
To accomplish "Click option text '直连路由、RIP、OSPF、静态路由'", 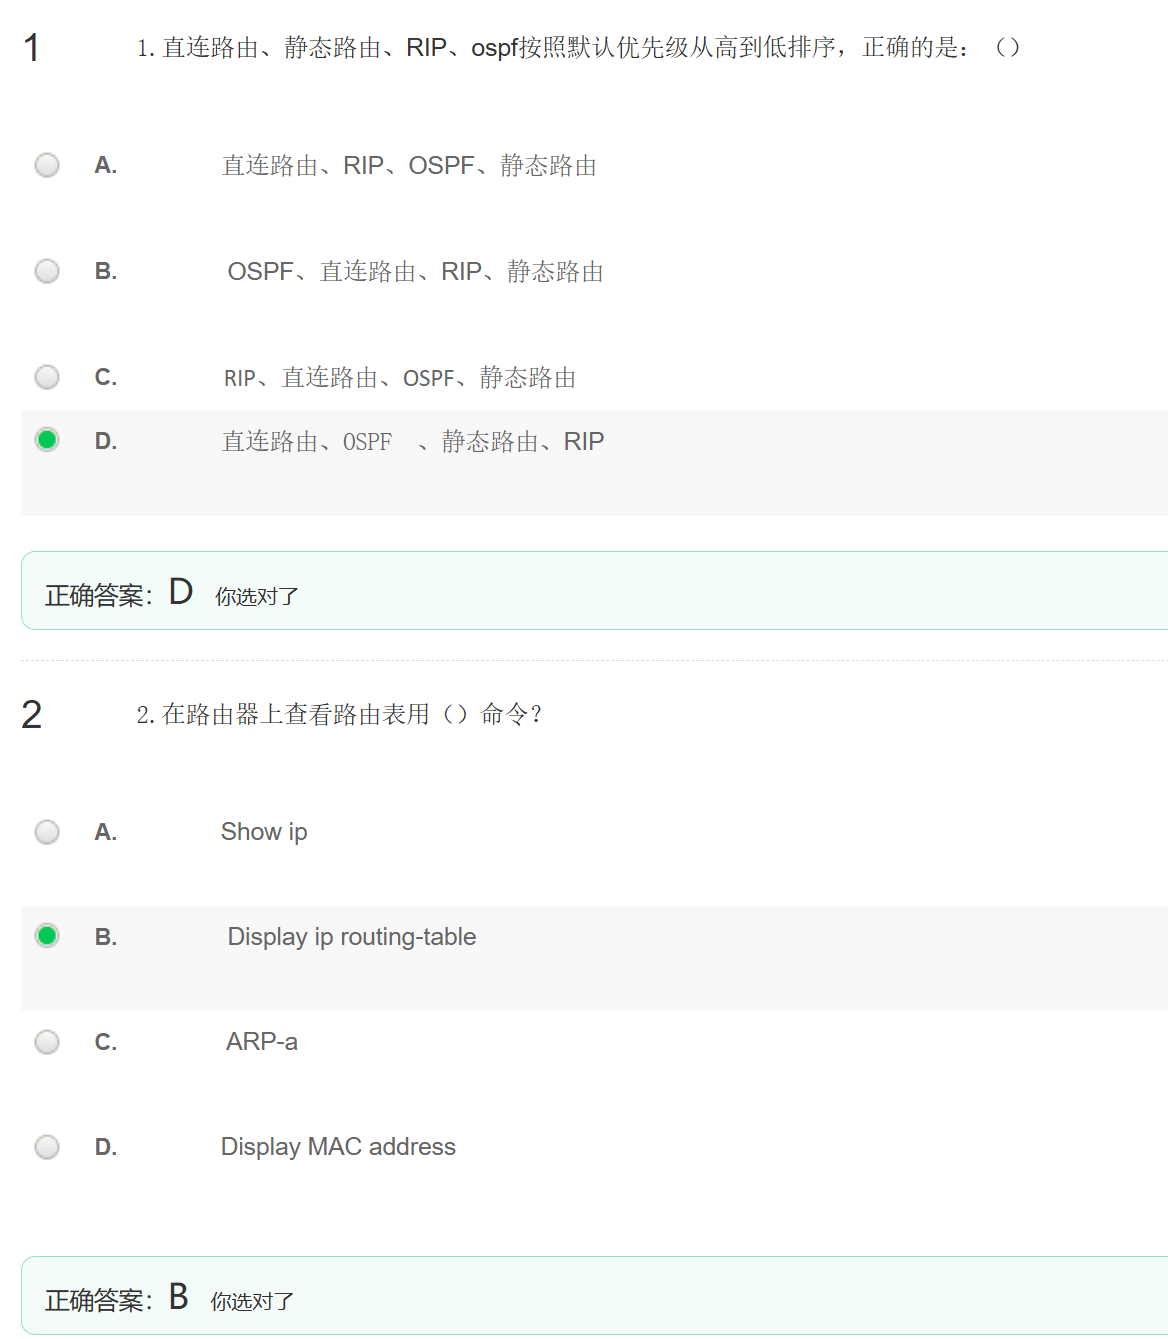I will [x=409, y=166].
